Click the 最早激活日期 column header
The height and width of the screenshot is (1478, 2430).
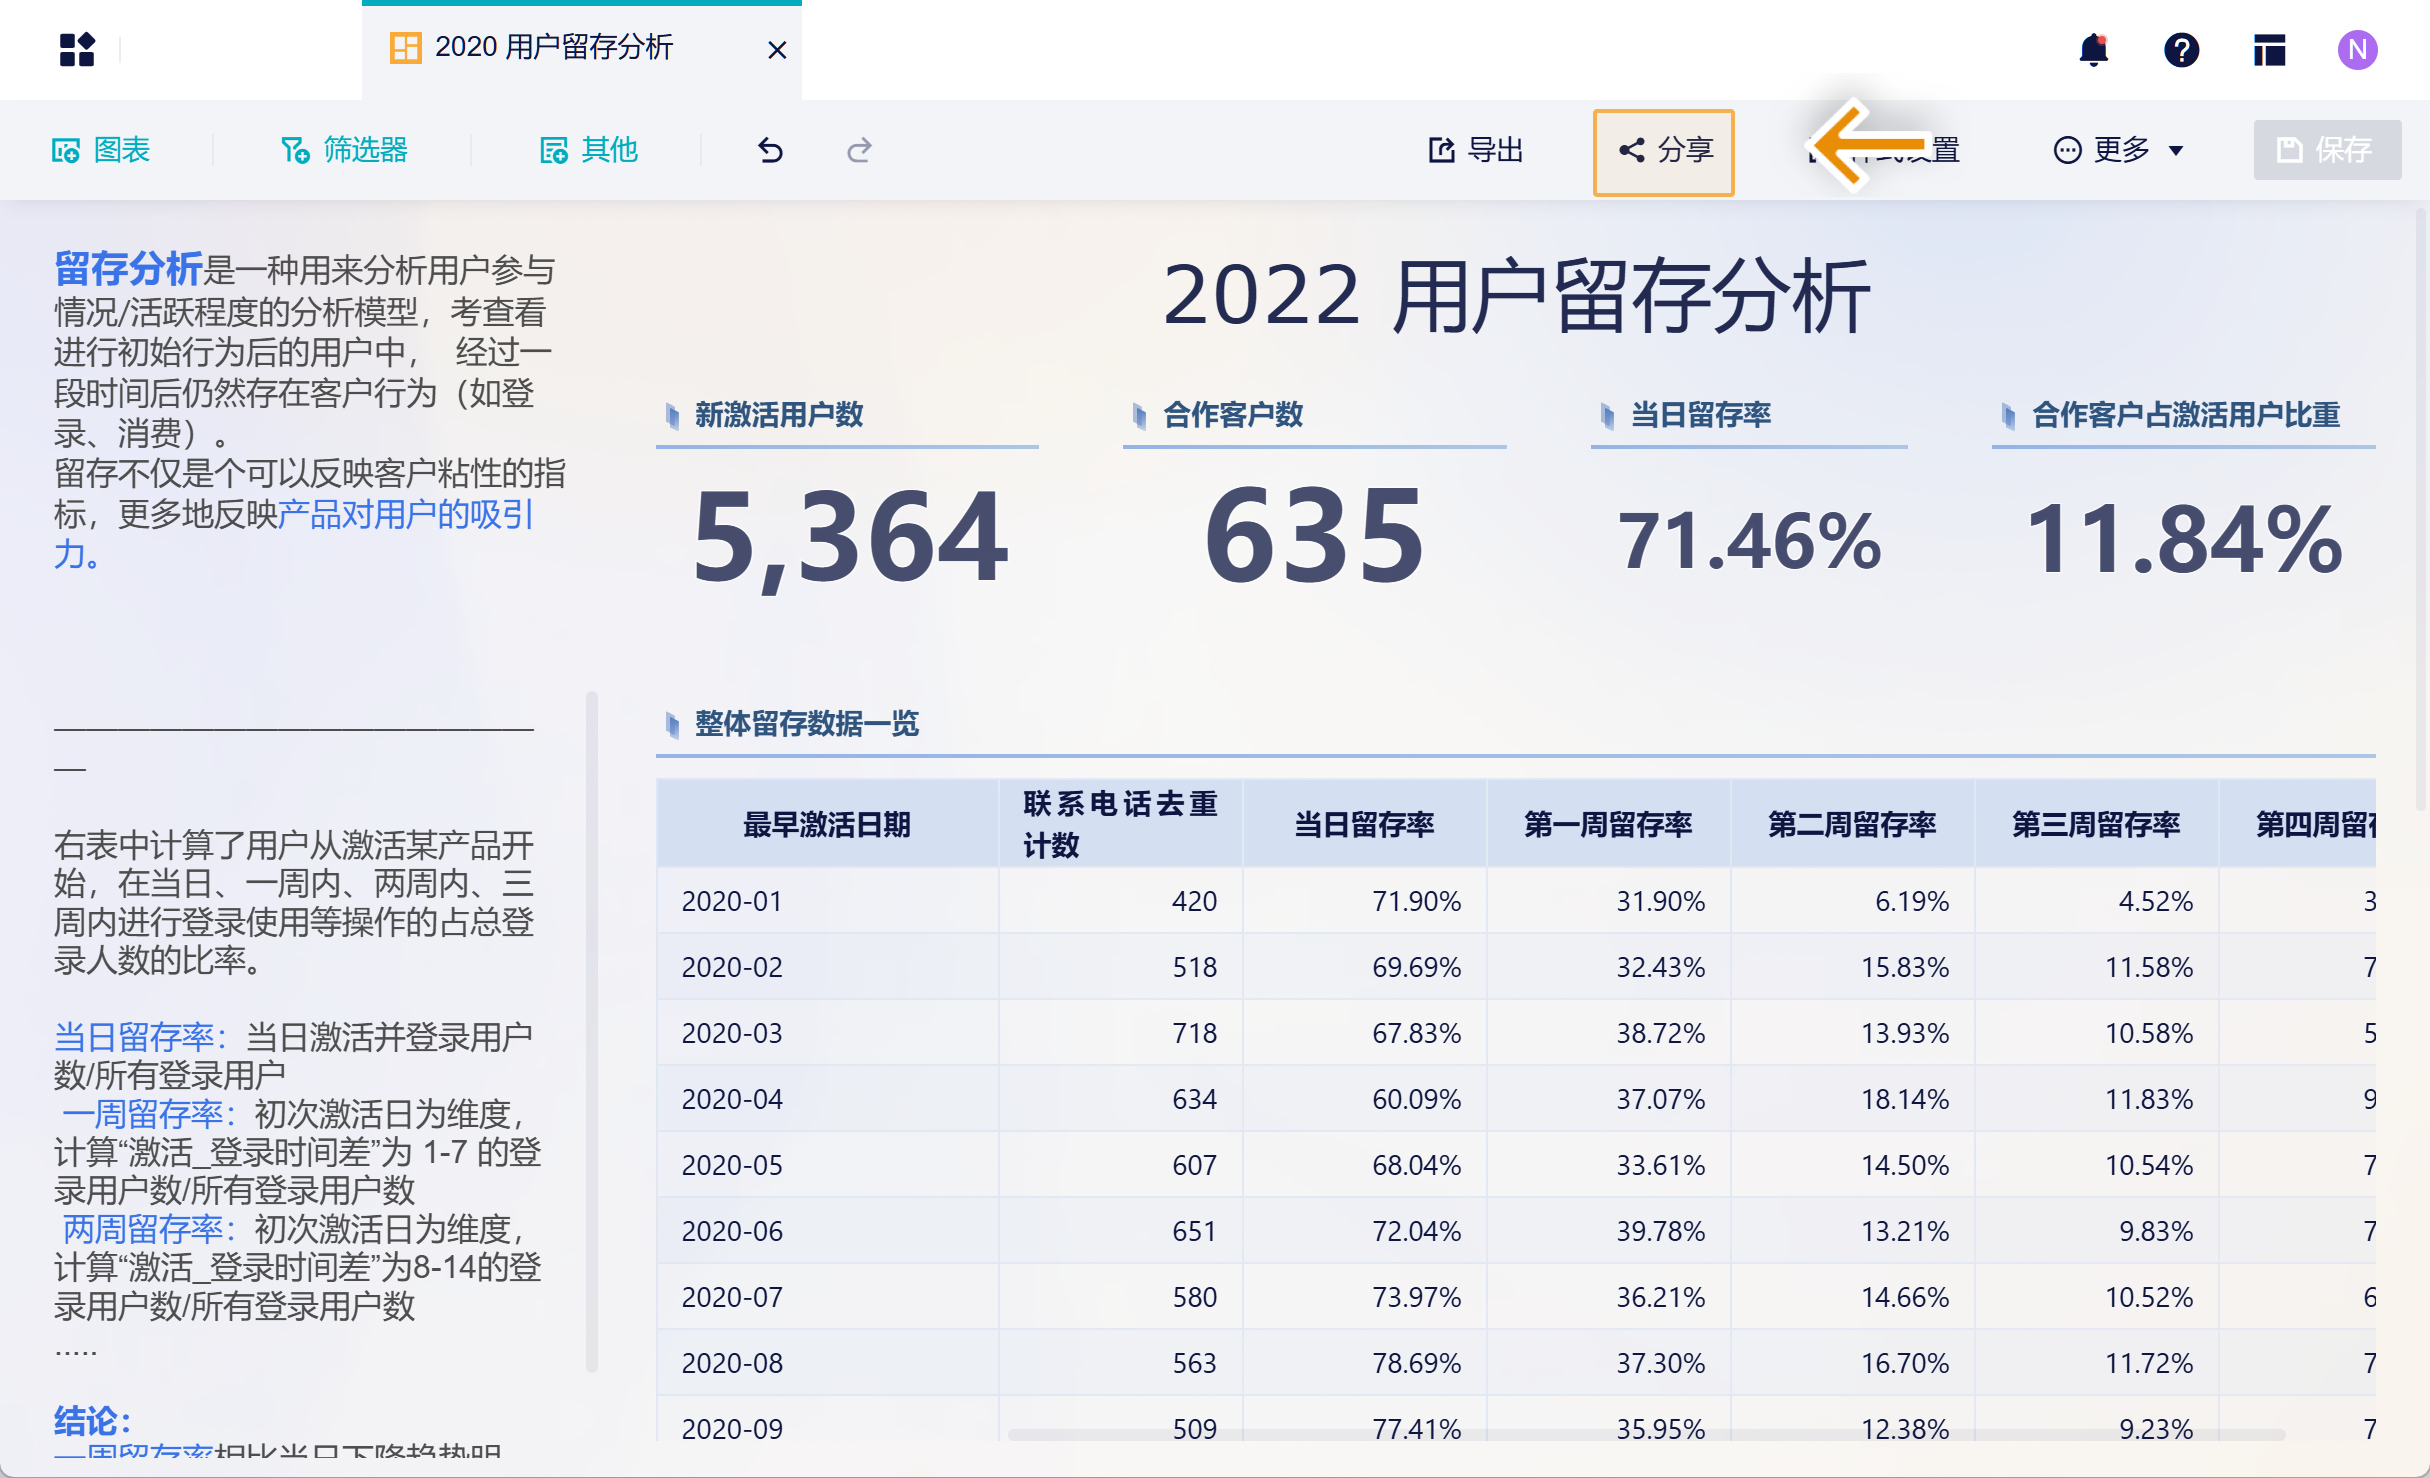point(826,824)
